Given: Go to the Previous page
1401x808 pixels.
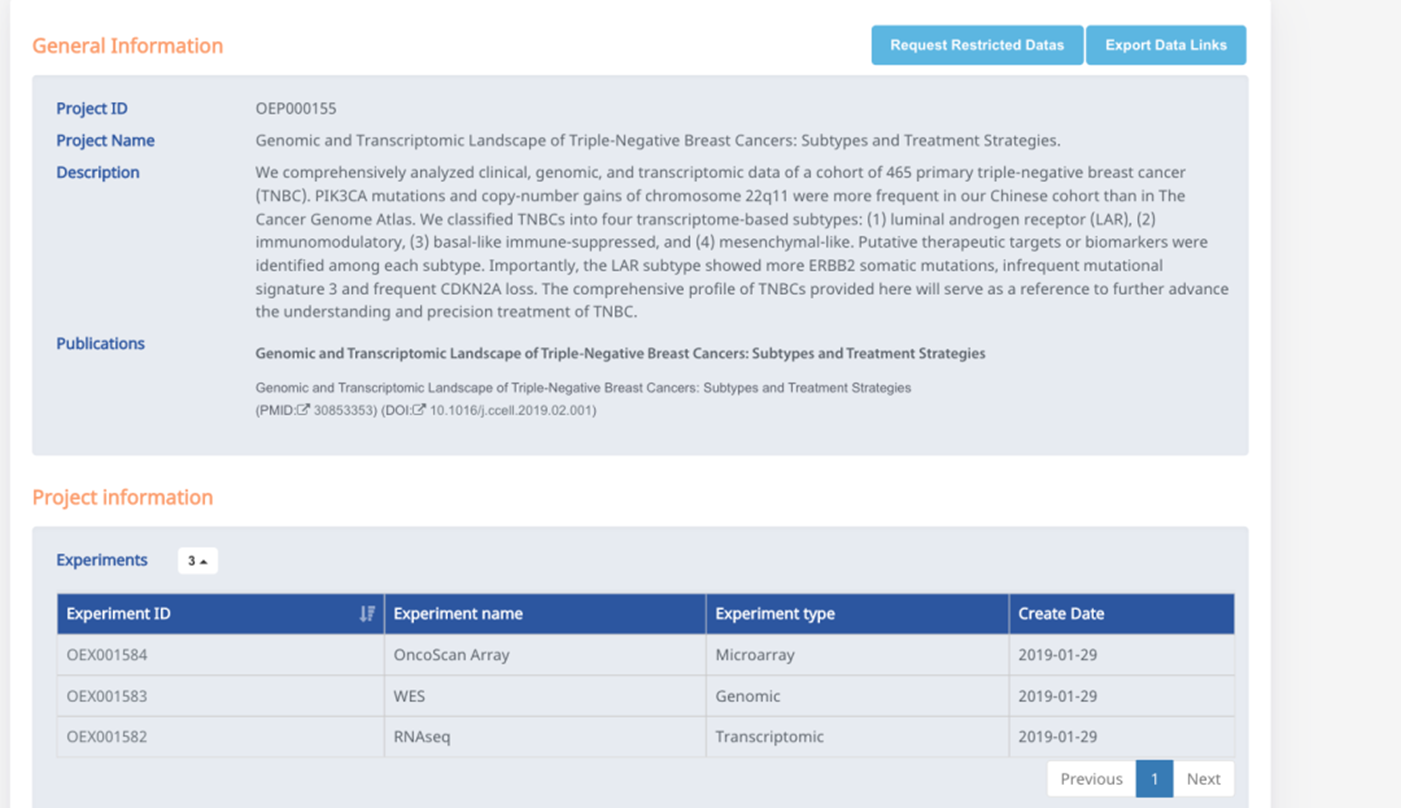Looking at the screenshot, I should coord(1091,779).
